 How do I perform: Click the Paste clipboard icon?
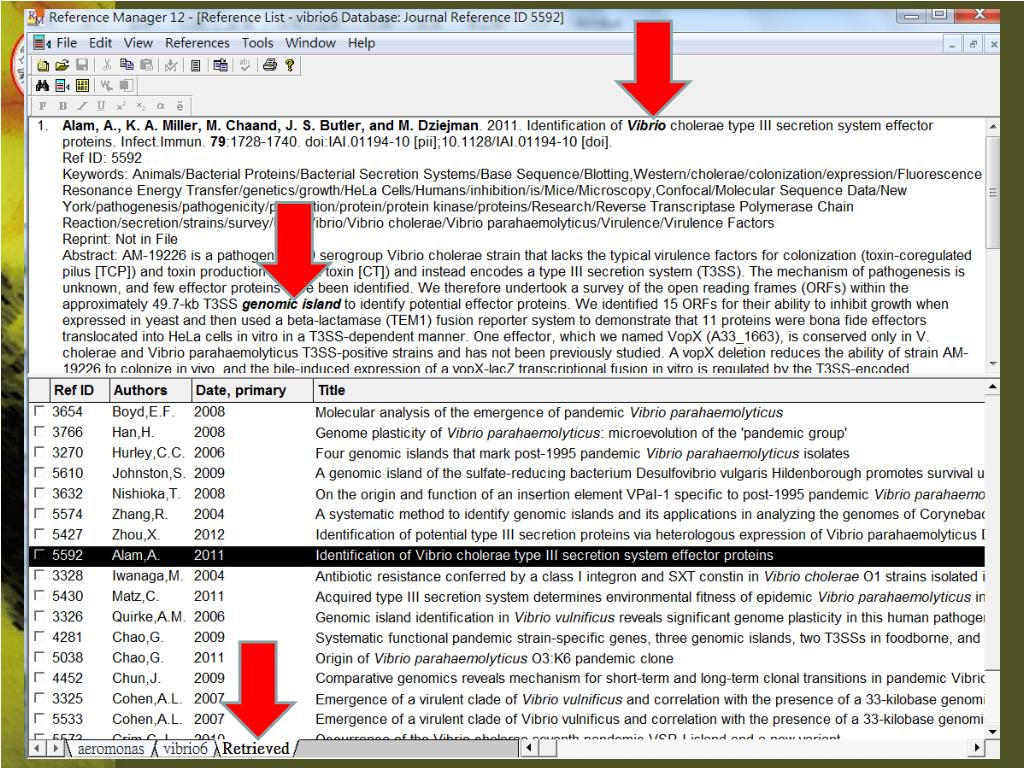[146, 65]
